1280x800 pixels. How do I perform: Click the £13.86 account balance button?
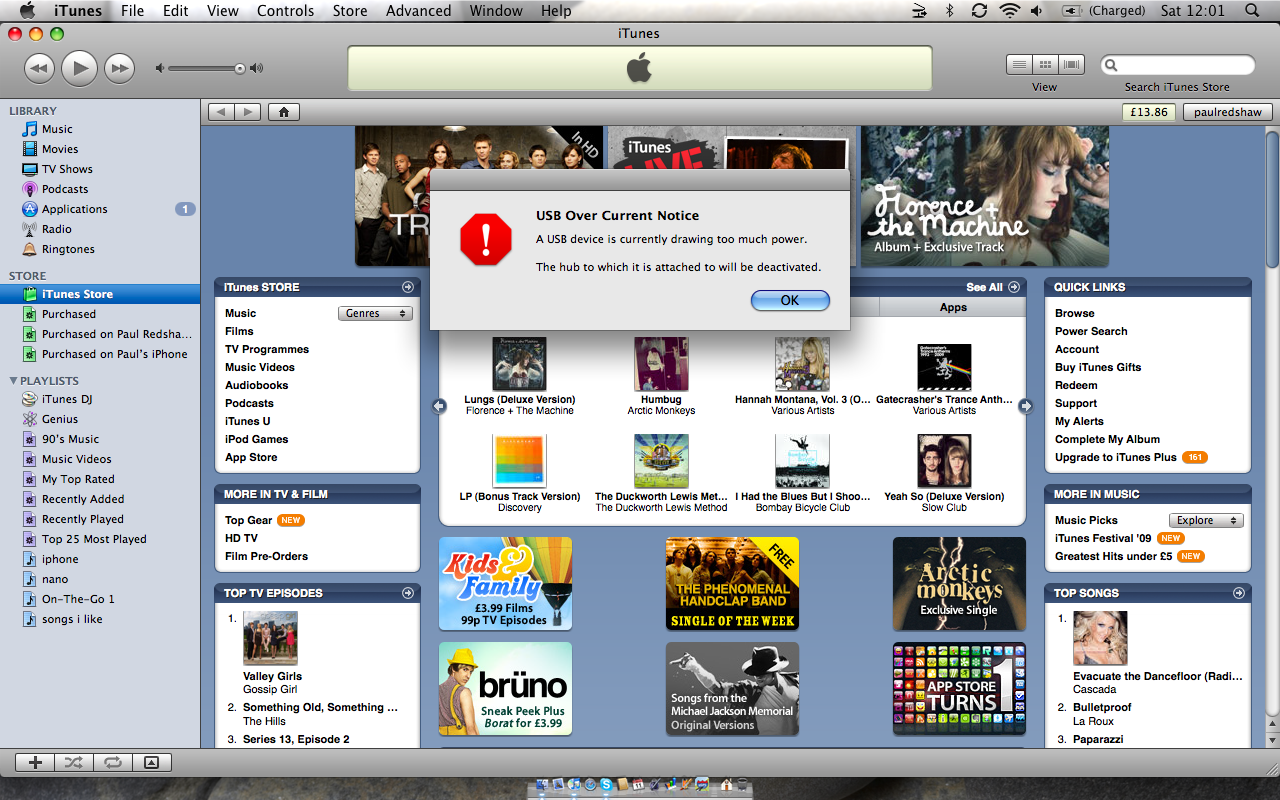point(1149,112)
